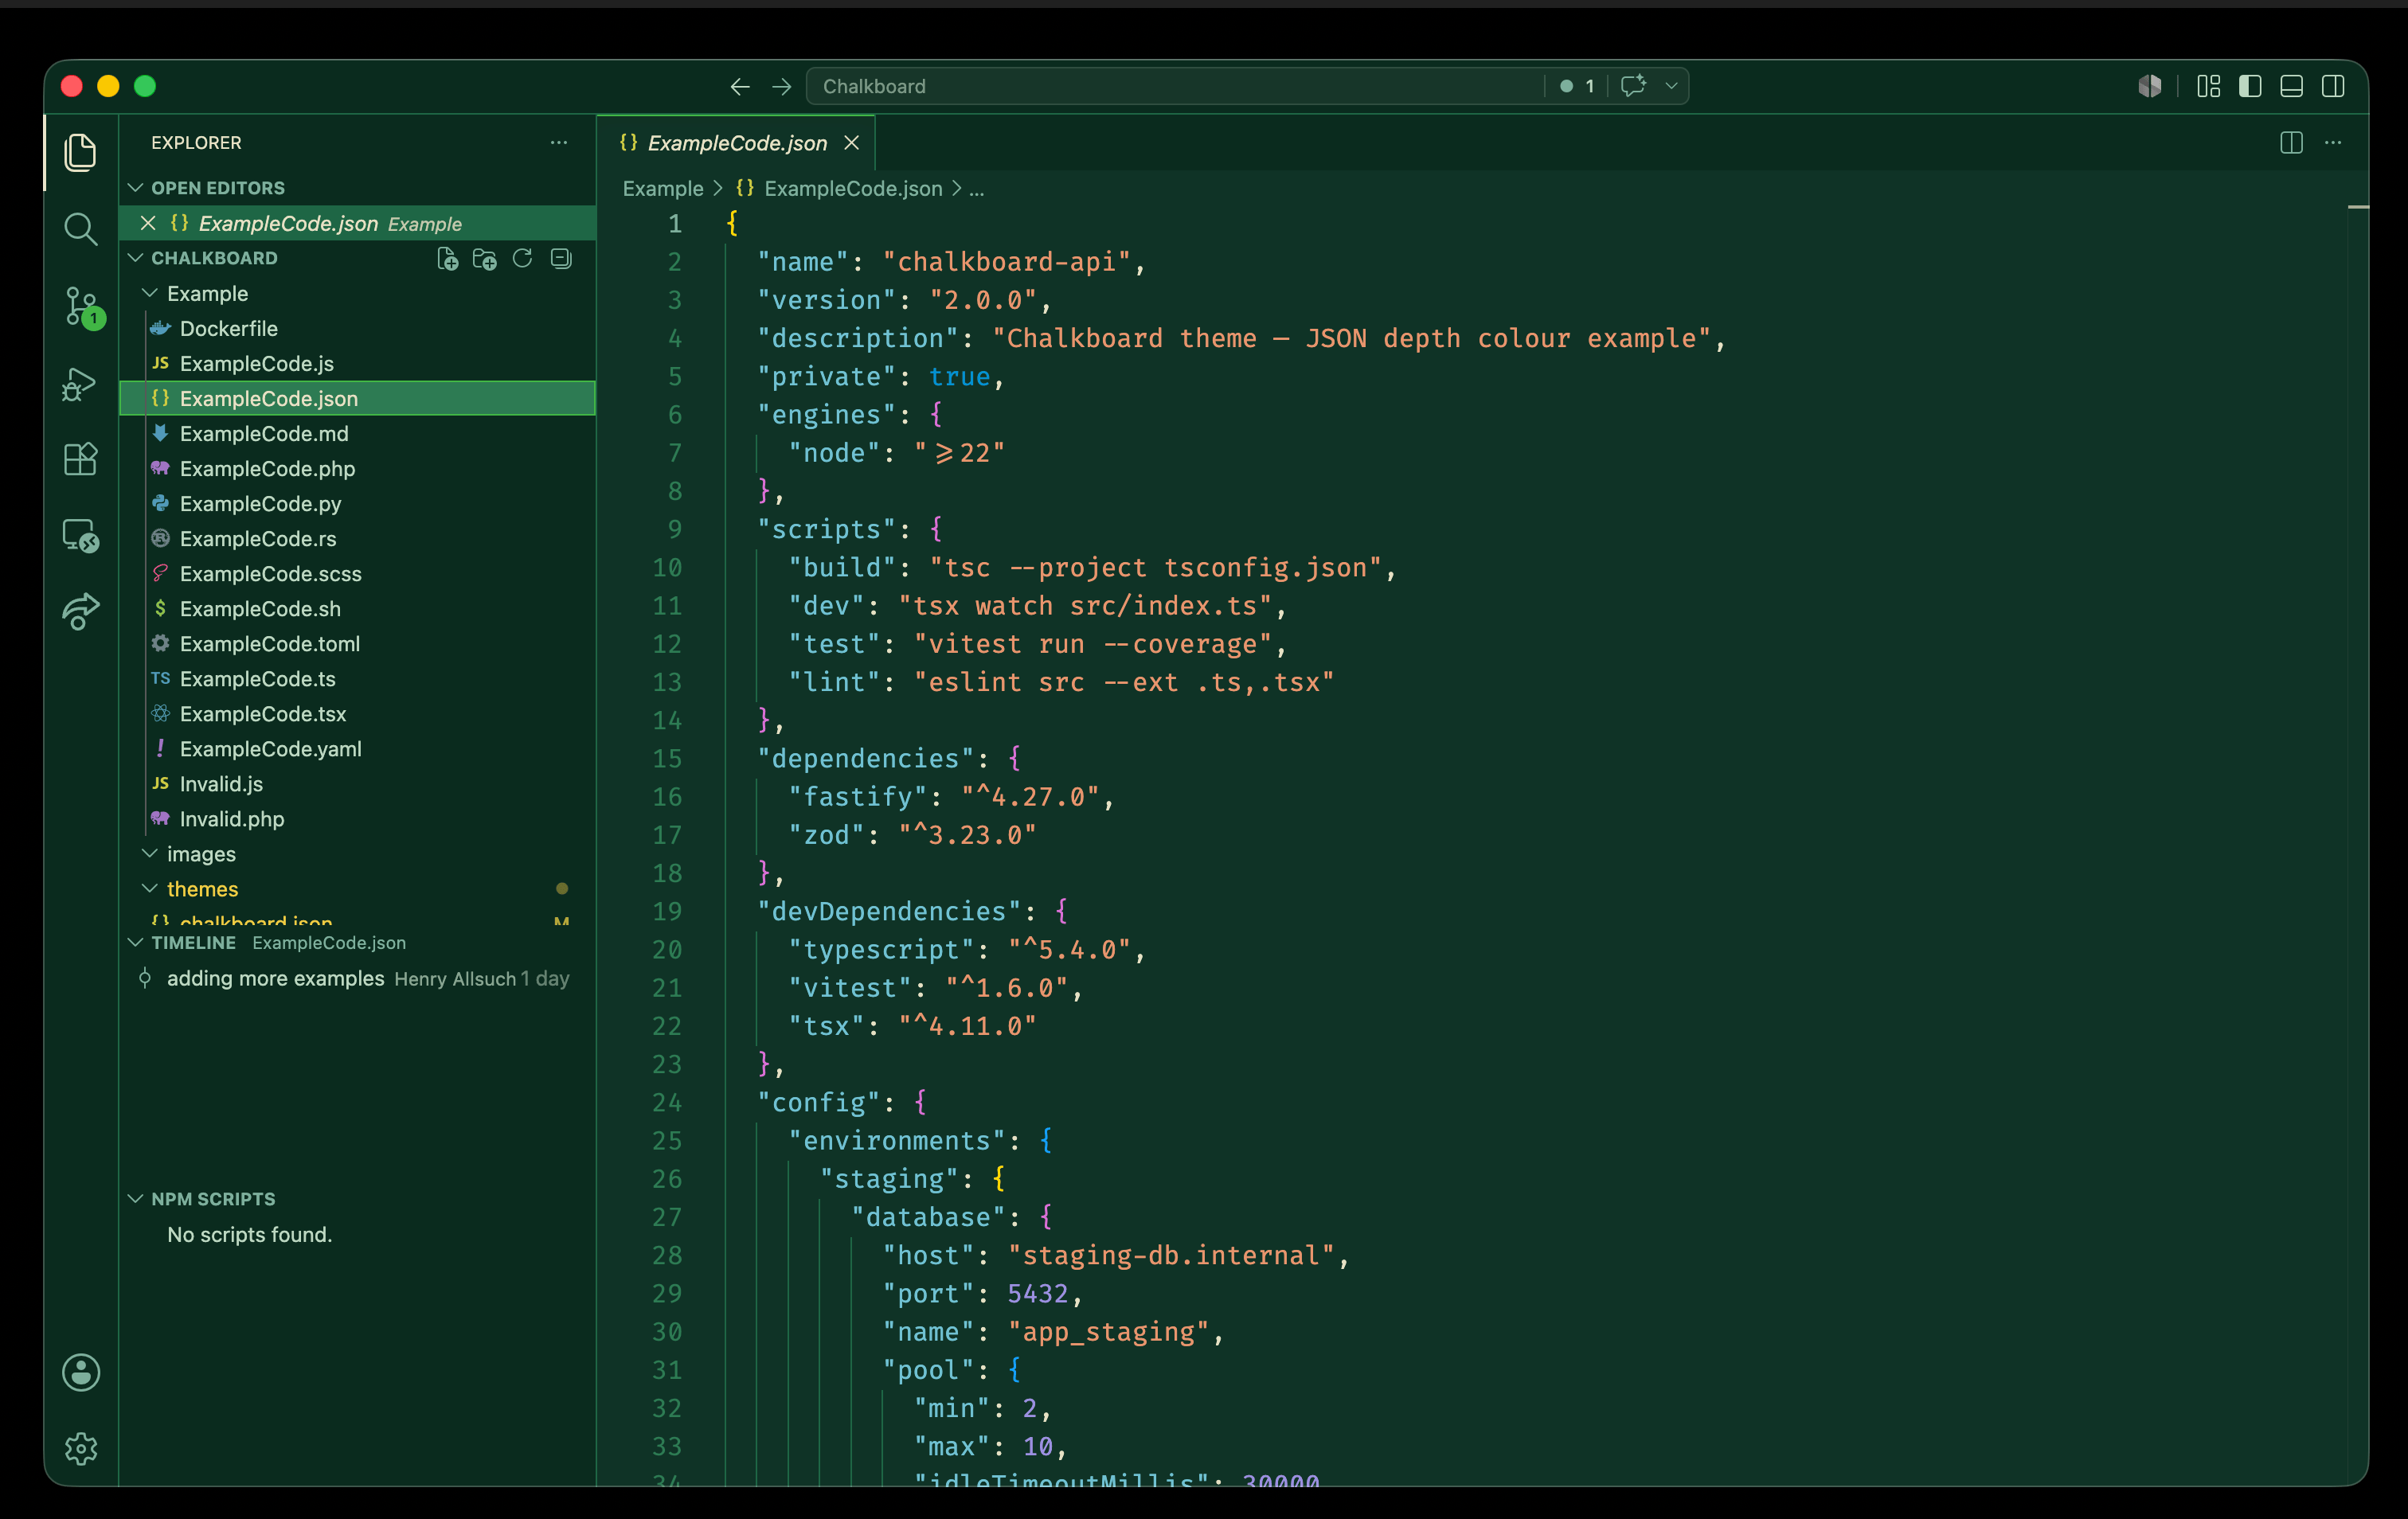The height and width of the screenshot is (1519, 2408).
Task: Toggle the bottom panel
Action: click(2292, 86)
